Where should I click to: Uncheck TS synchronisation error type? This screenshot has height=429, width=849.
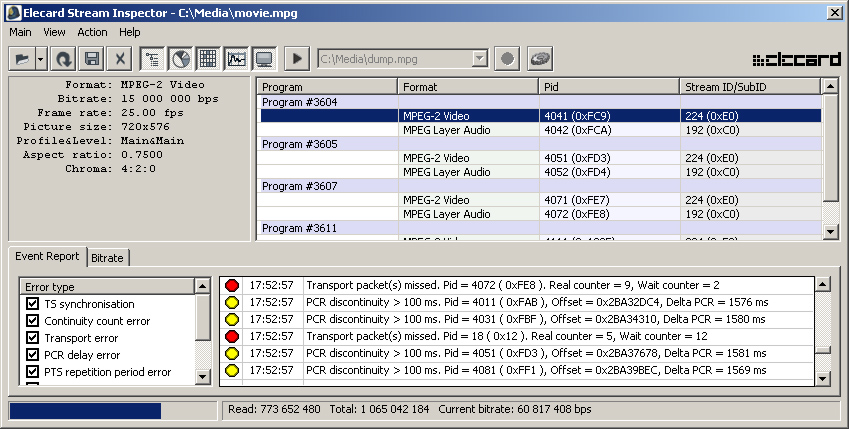coord(33,304)
